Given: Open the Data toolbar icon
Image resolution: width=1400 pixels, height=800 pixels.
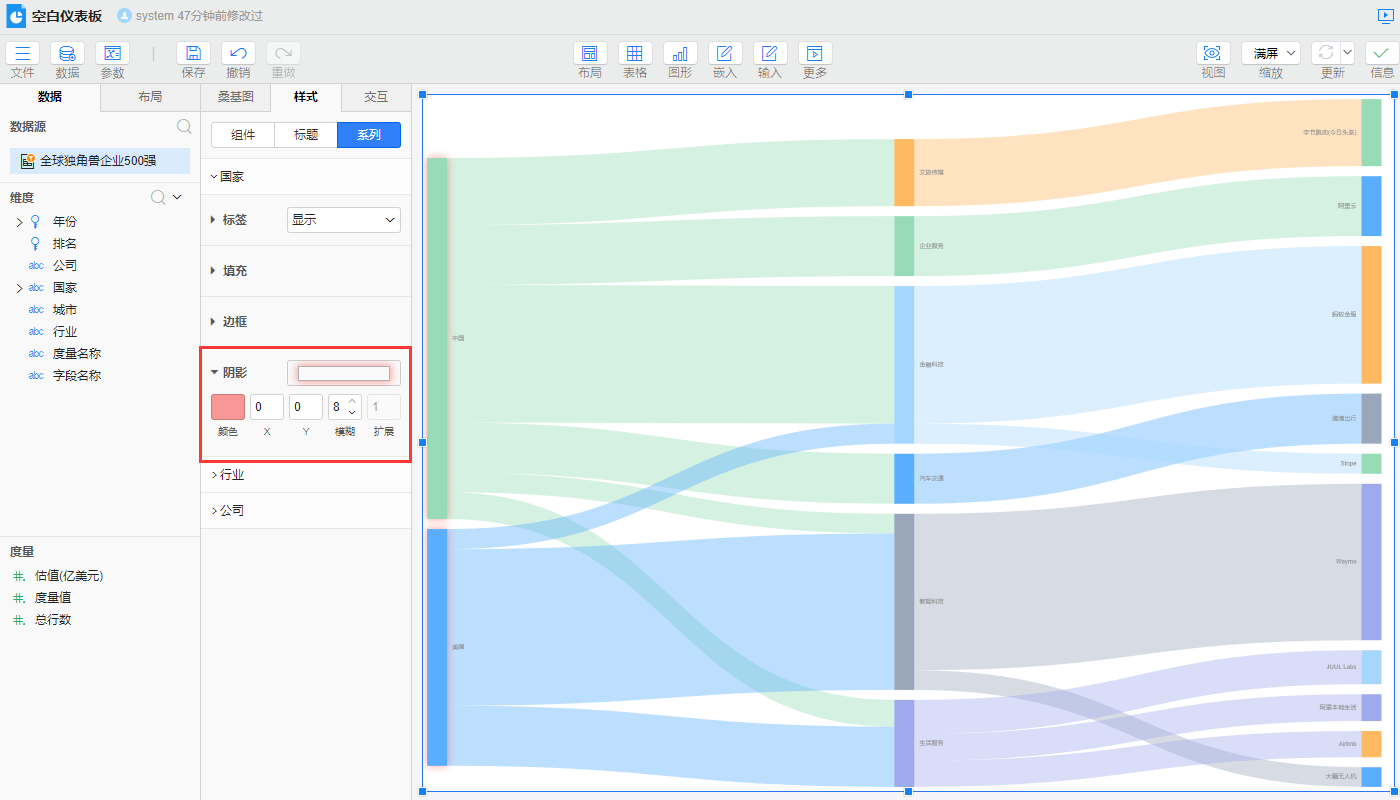Looking at the screenshot, I should point(67,54).
